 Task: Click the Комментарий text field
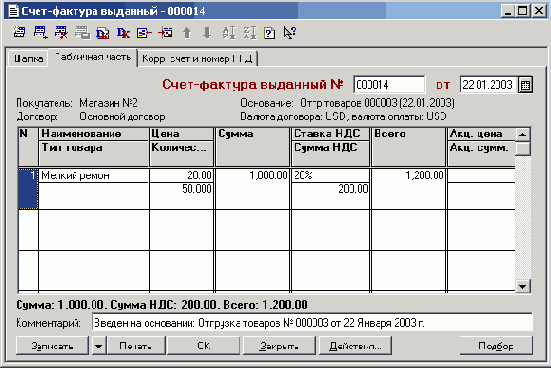point(312,322)
